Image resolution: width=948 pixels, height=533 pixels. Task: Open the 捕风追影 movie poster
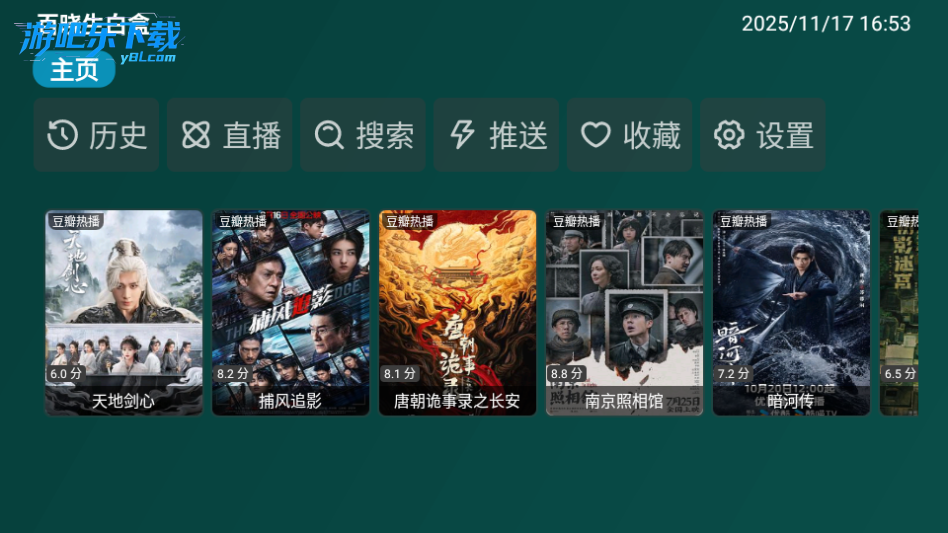(x=291, y=312)
